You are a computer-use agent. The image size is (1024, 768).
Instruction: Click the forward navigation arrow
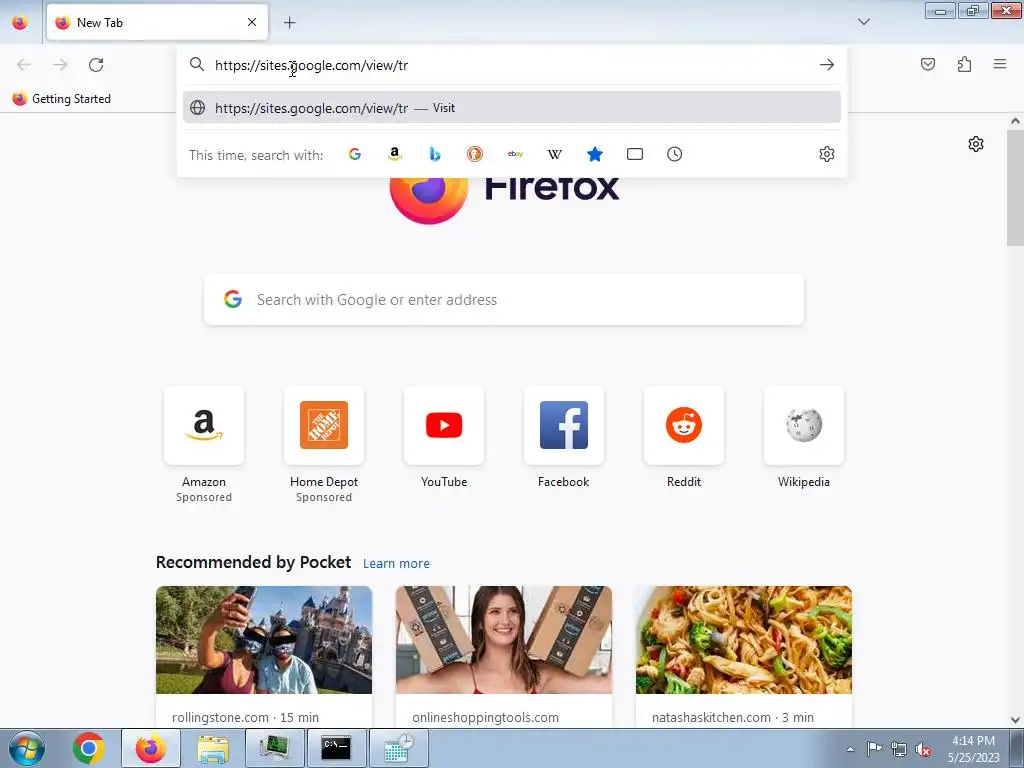(x=60, y=65)
